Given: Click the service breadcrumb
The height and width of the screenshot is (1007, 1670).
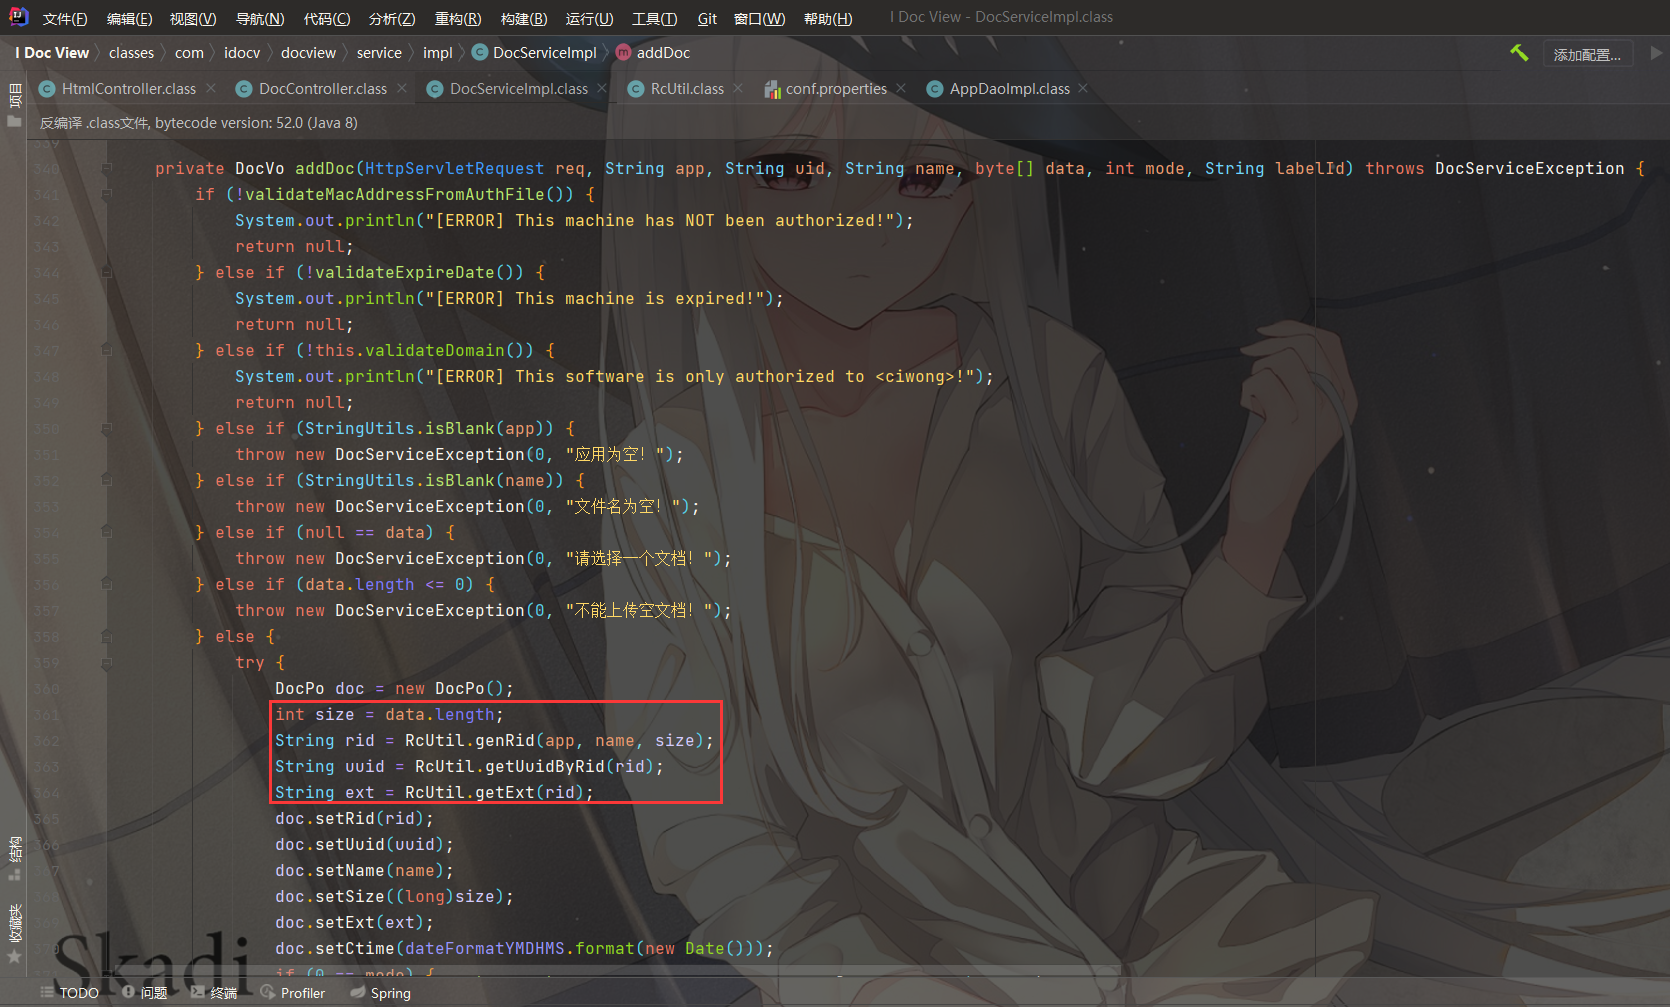Looking at the screenshot, I should click(379, 53).
